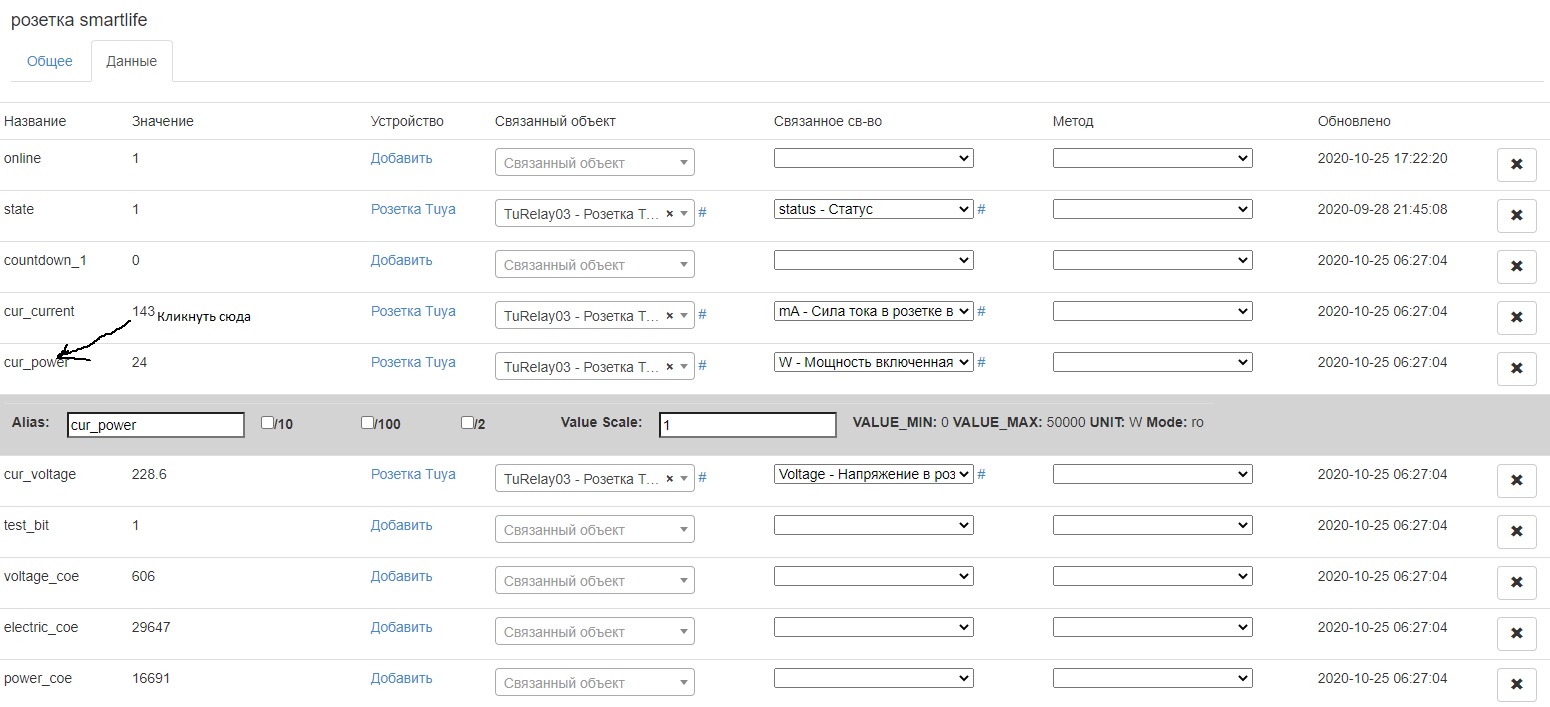Open linked object dropdown for online row

(594, 163)
